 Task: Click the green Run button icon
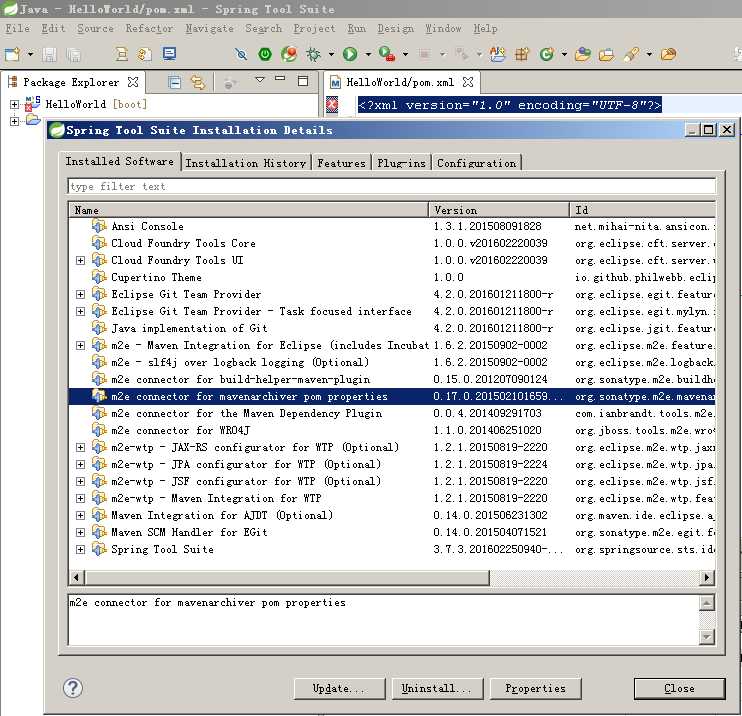[350, 54]
